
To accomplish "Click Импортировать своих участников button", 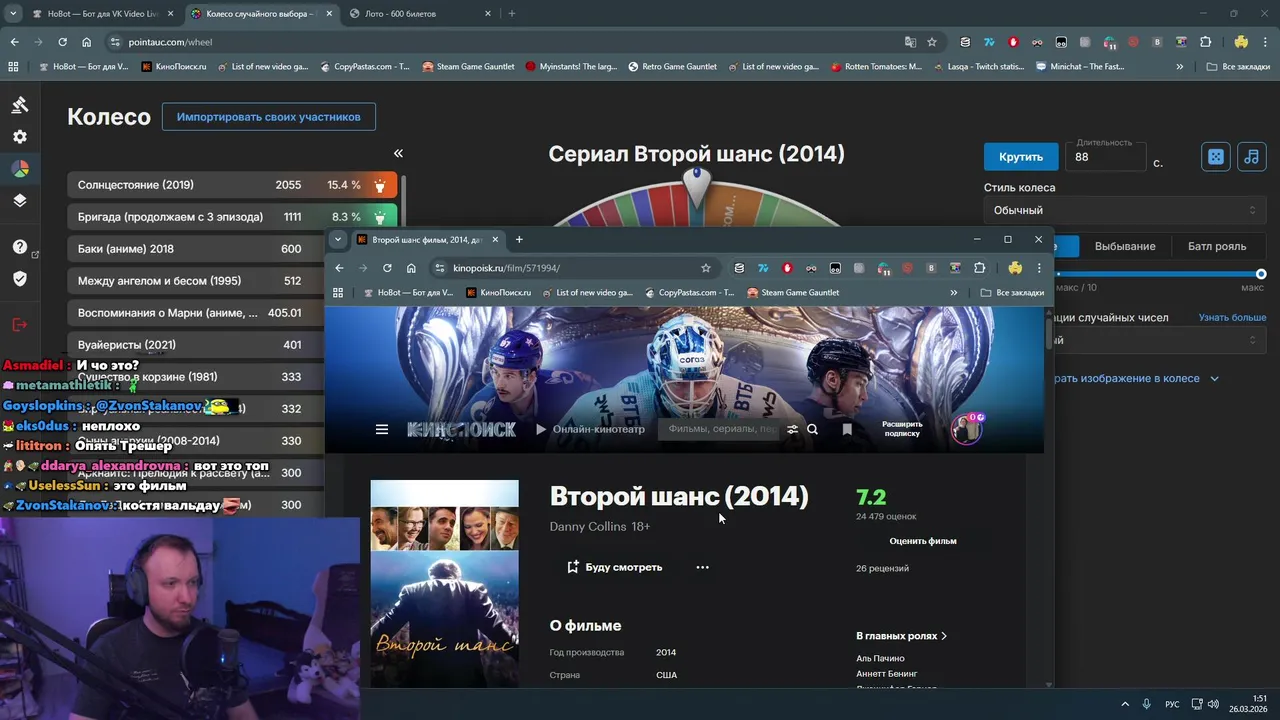I will pos(269,117).
